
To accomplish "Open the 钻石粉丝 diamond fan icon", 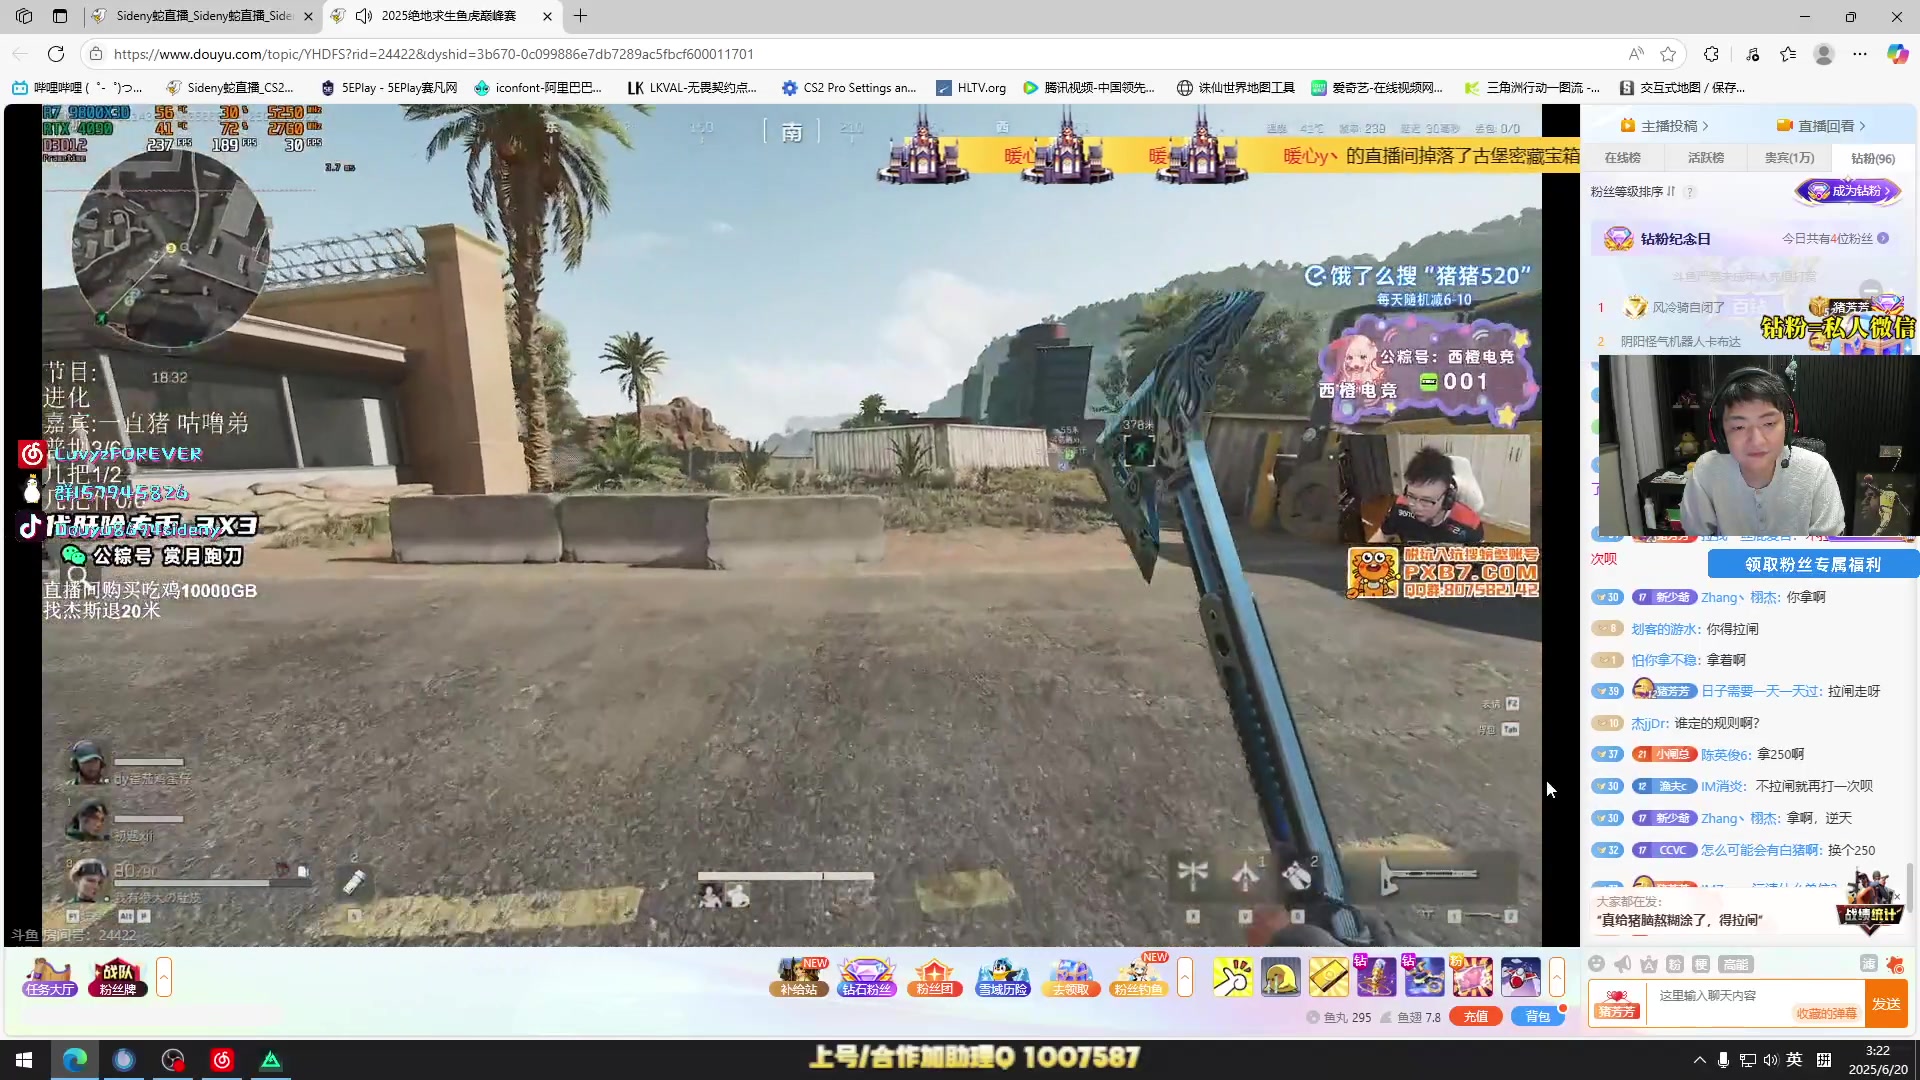I will click(x=866, y=977).
